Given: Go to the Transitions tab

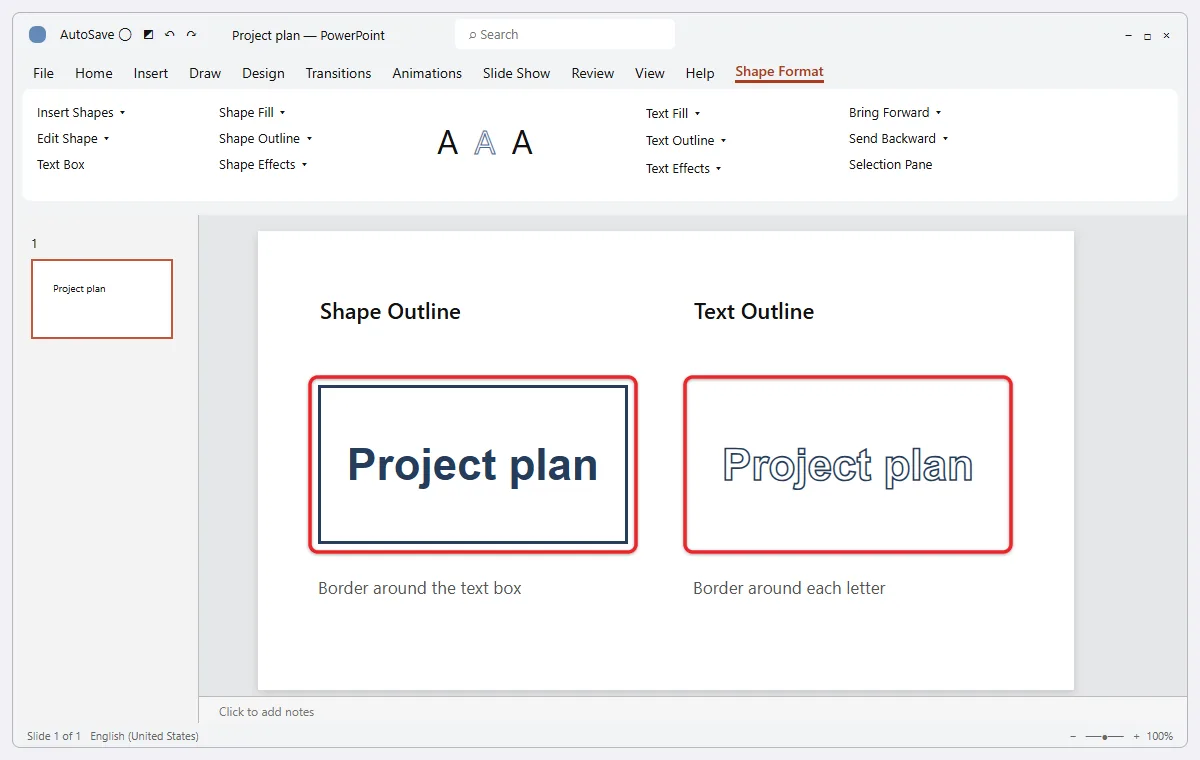Looking at the screenshot, I should coord(338,73).
